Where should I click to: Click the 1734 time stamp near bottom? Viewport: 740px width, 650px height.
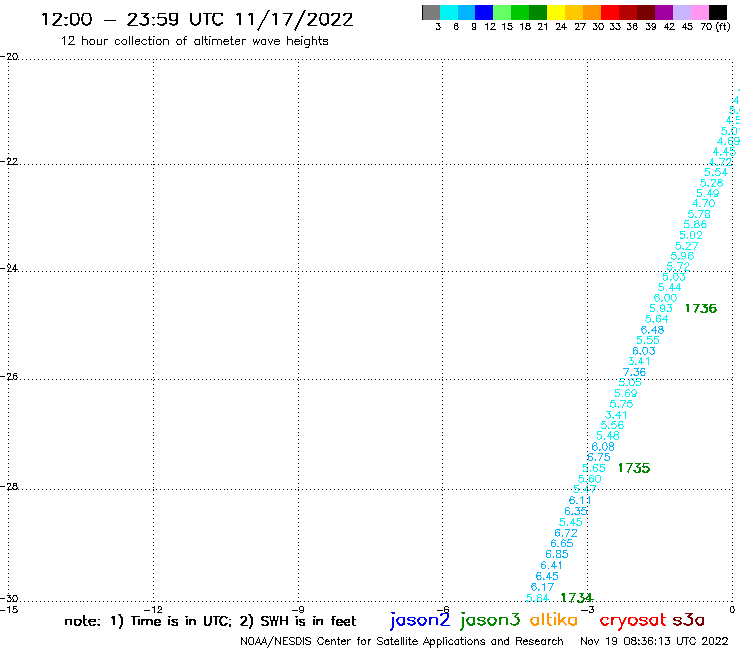[576, 598]
